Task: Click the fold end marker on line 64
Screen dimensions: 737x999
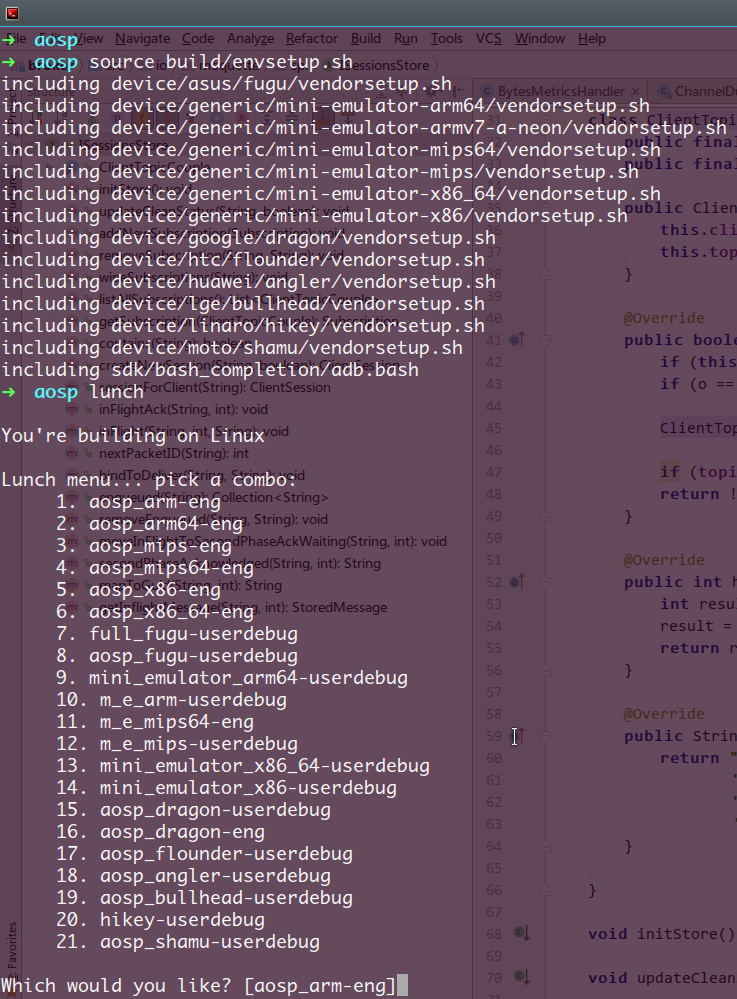Action: pos(546,846)
